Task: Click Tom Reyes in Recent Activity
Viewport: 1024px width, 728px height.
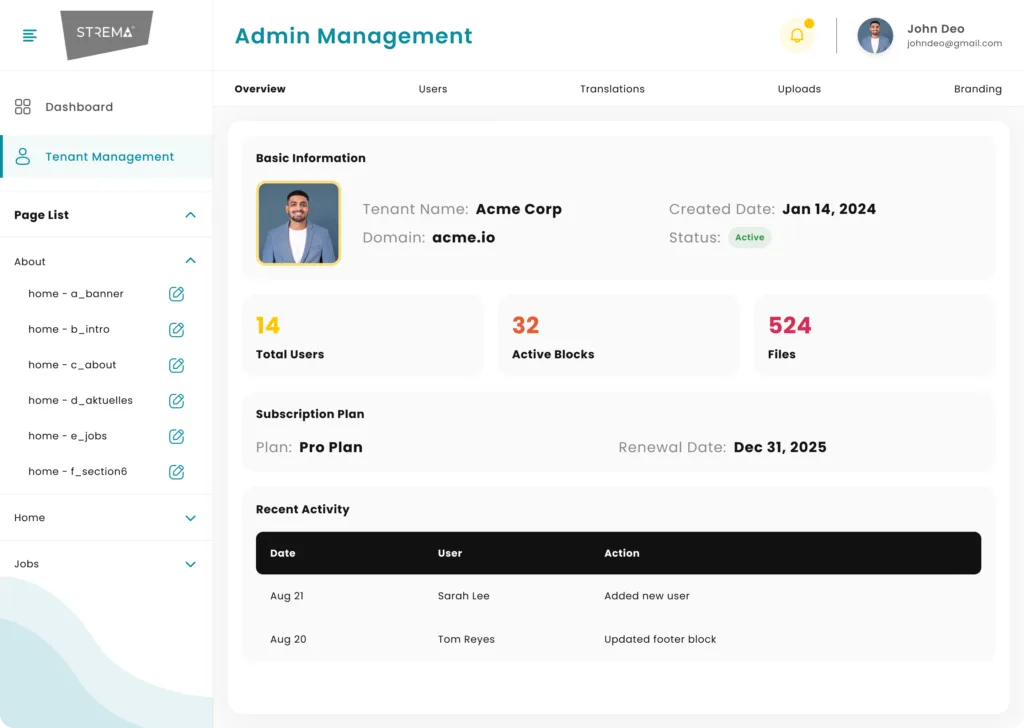Action: point(466,639)
